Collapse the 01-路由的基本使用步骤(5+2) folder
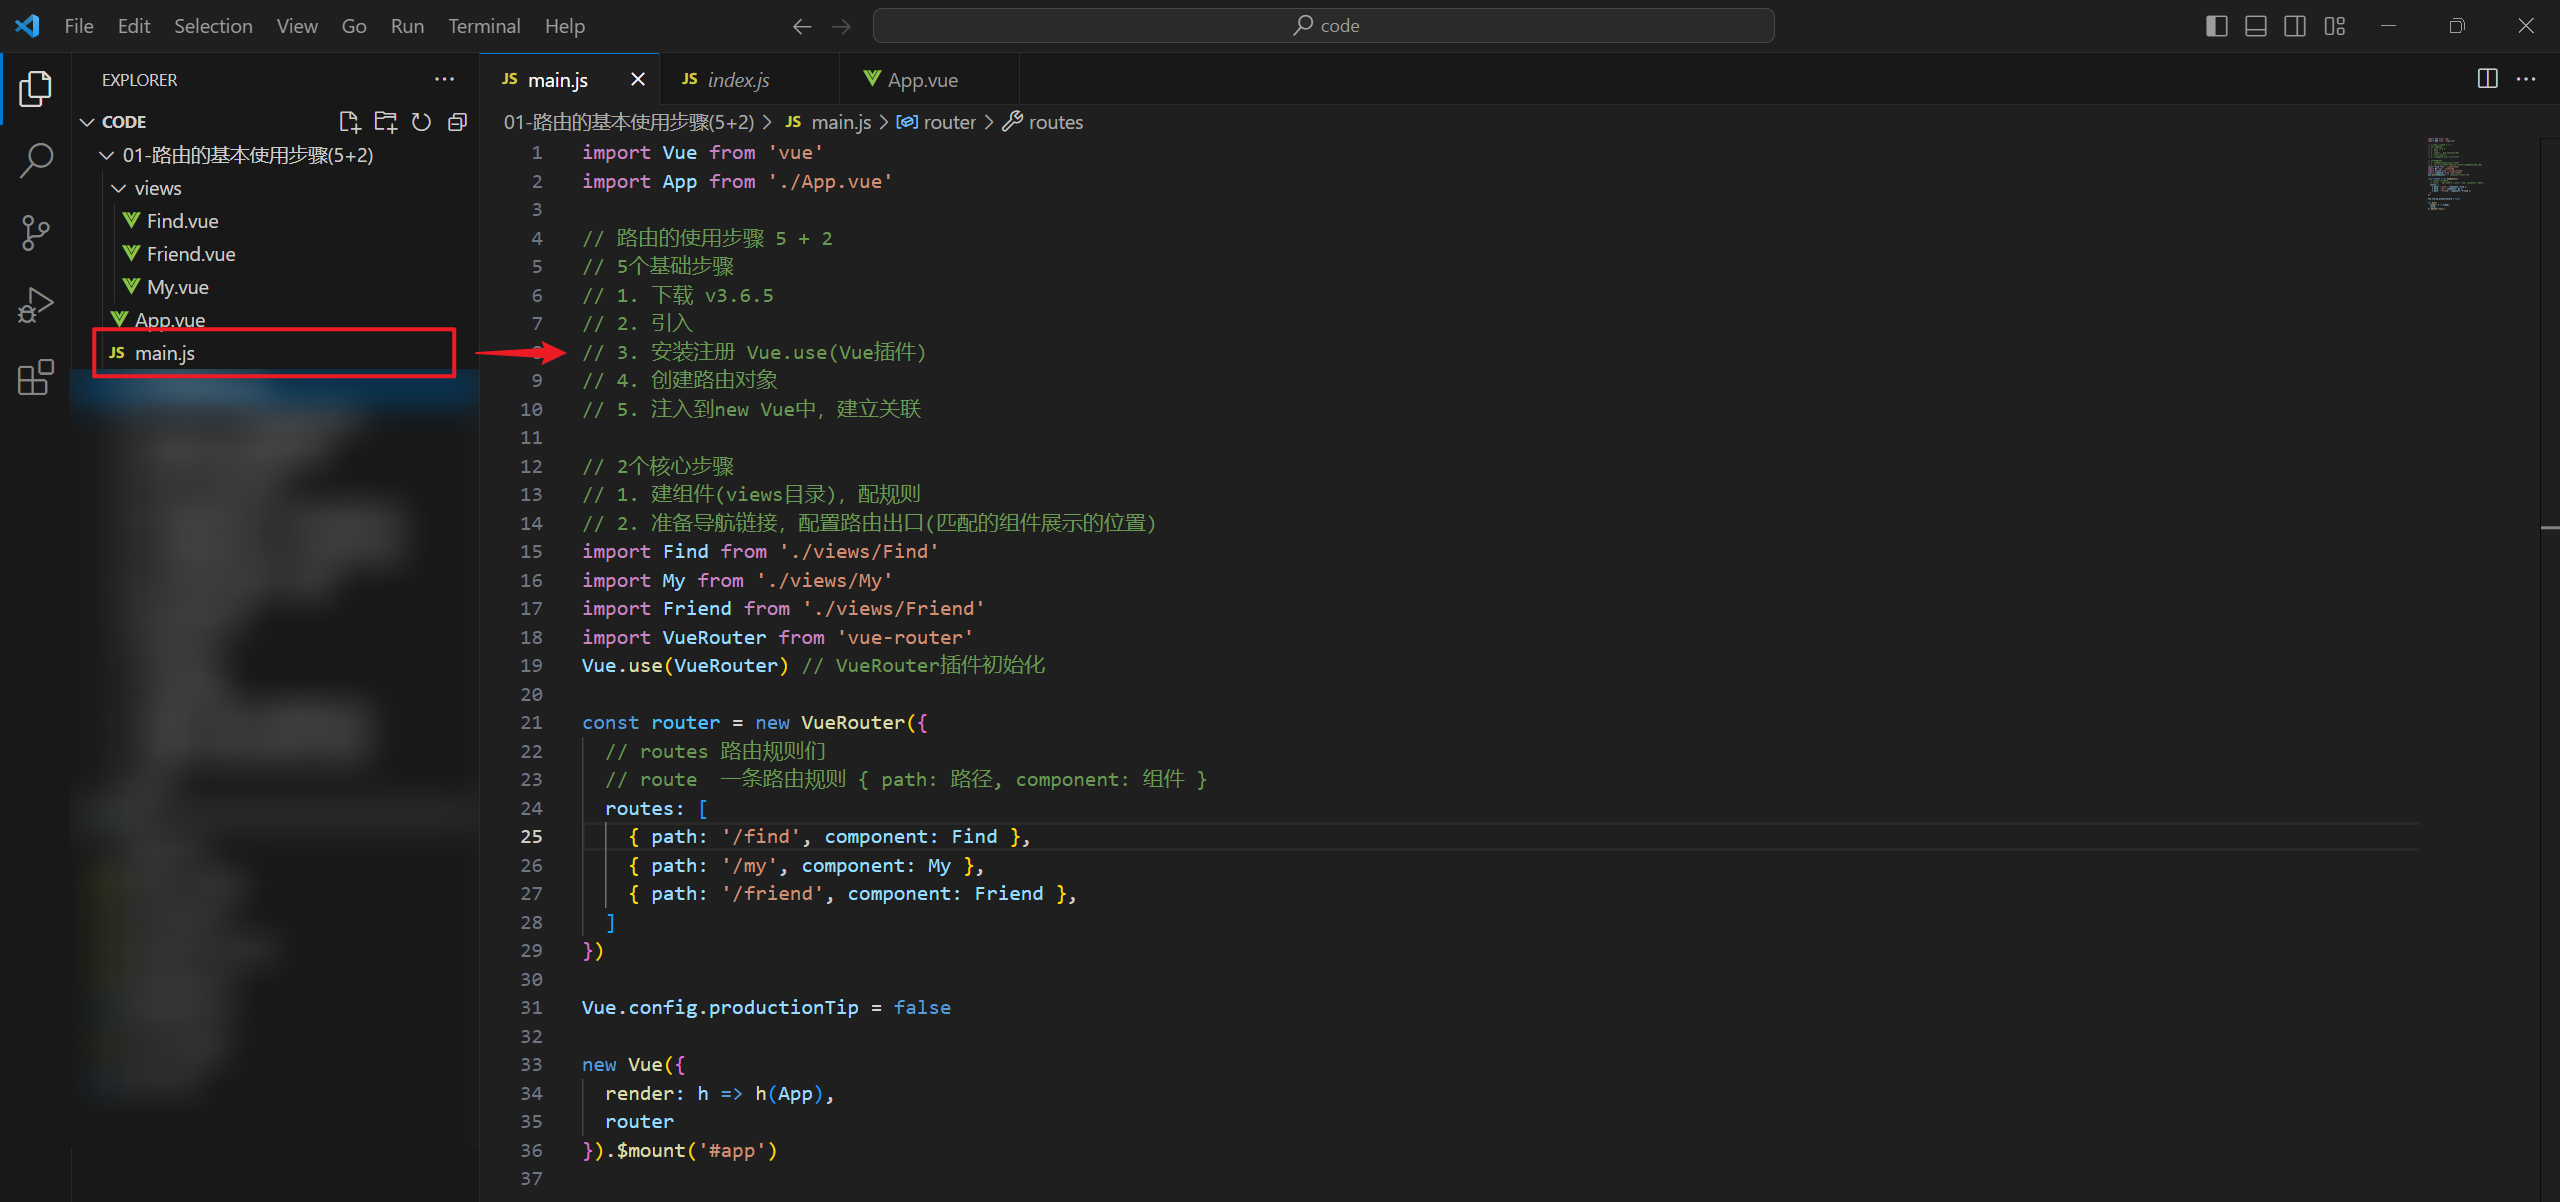Image resolution: width=2560 pixels, height=1202 pixels. point(106,155)
